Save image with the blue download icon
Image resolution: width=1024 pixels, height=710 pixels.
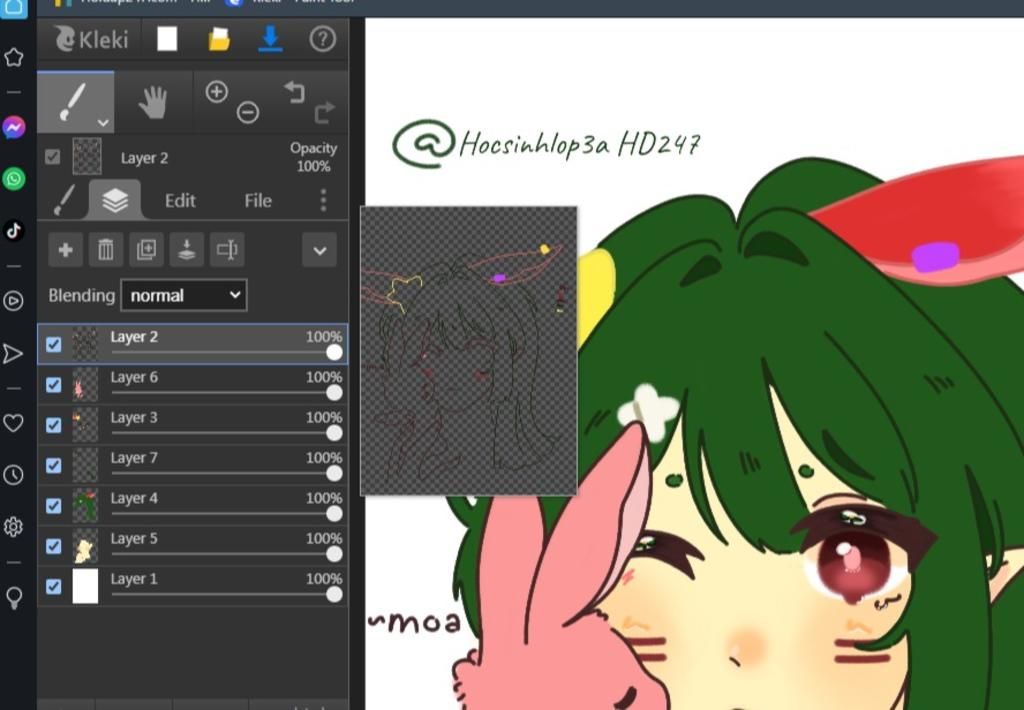tap(270, 39)
